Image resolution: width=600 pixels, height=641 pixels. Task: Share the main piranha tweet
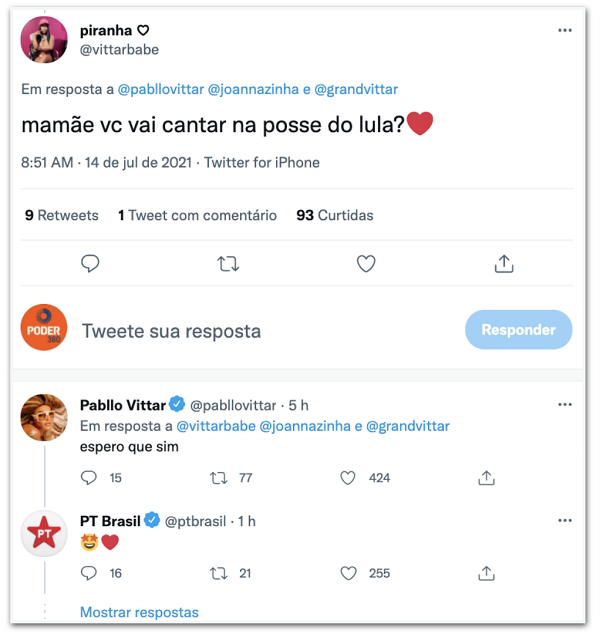pyautogui.click(x=504, y=263)
